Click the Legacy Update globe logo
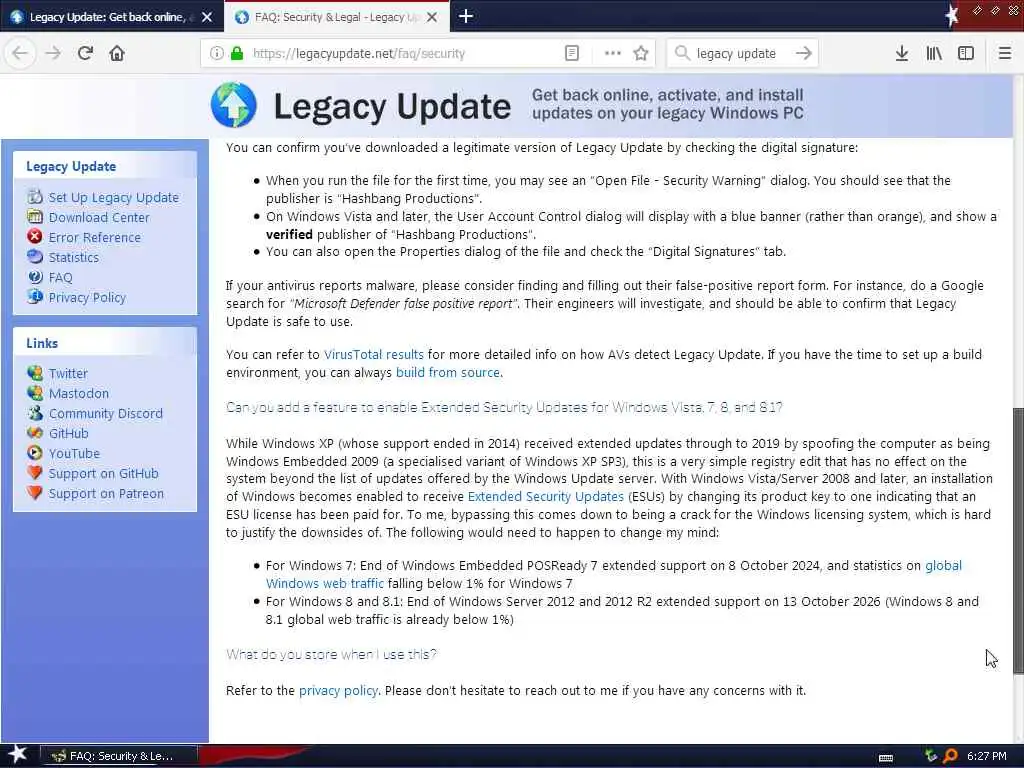 233,104
